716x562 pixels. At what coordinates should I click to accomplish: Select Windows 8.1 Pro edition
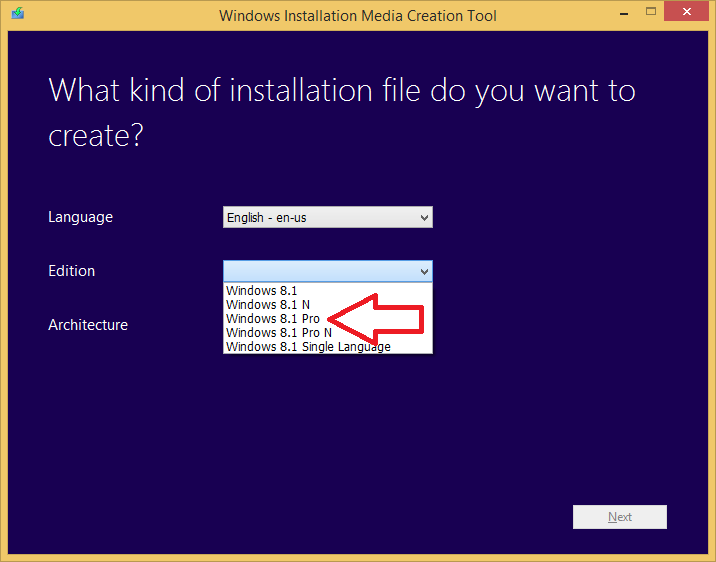pos(327,319)
